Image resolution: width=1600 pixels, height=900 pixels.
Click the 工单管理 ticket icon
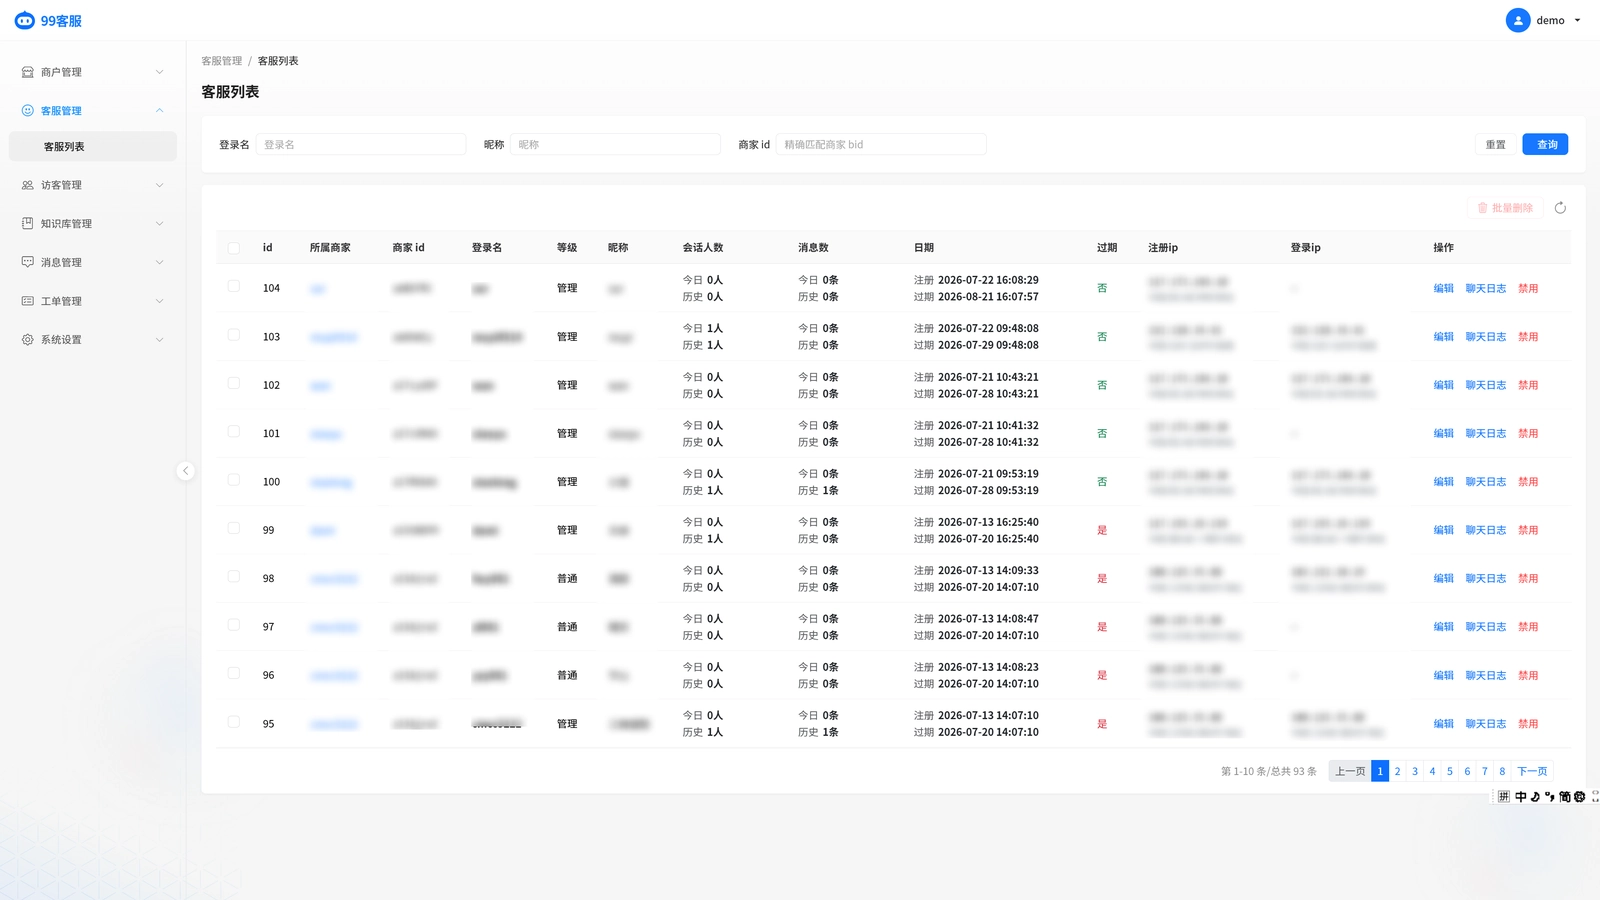(x=28, y=301)
